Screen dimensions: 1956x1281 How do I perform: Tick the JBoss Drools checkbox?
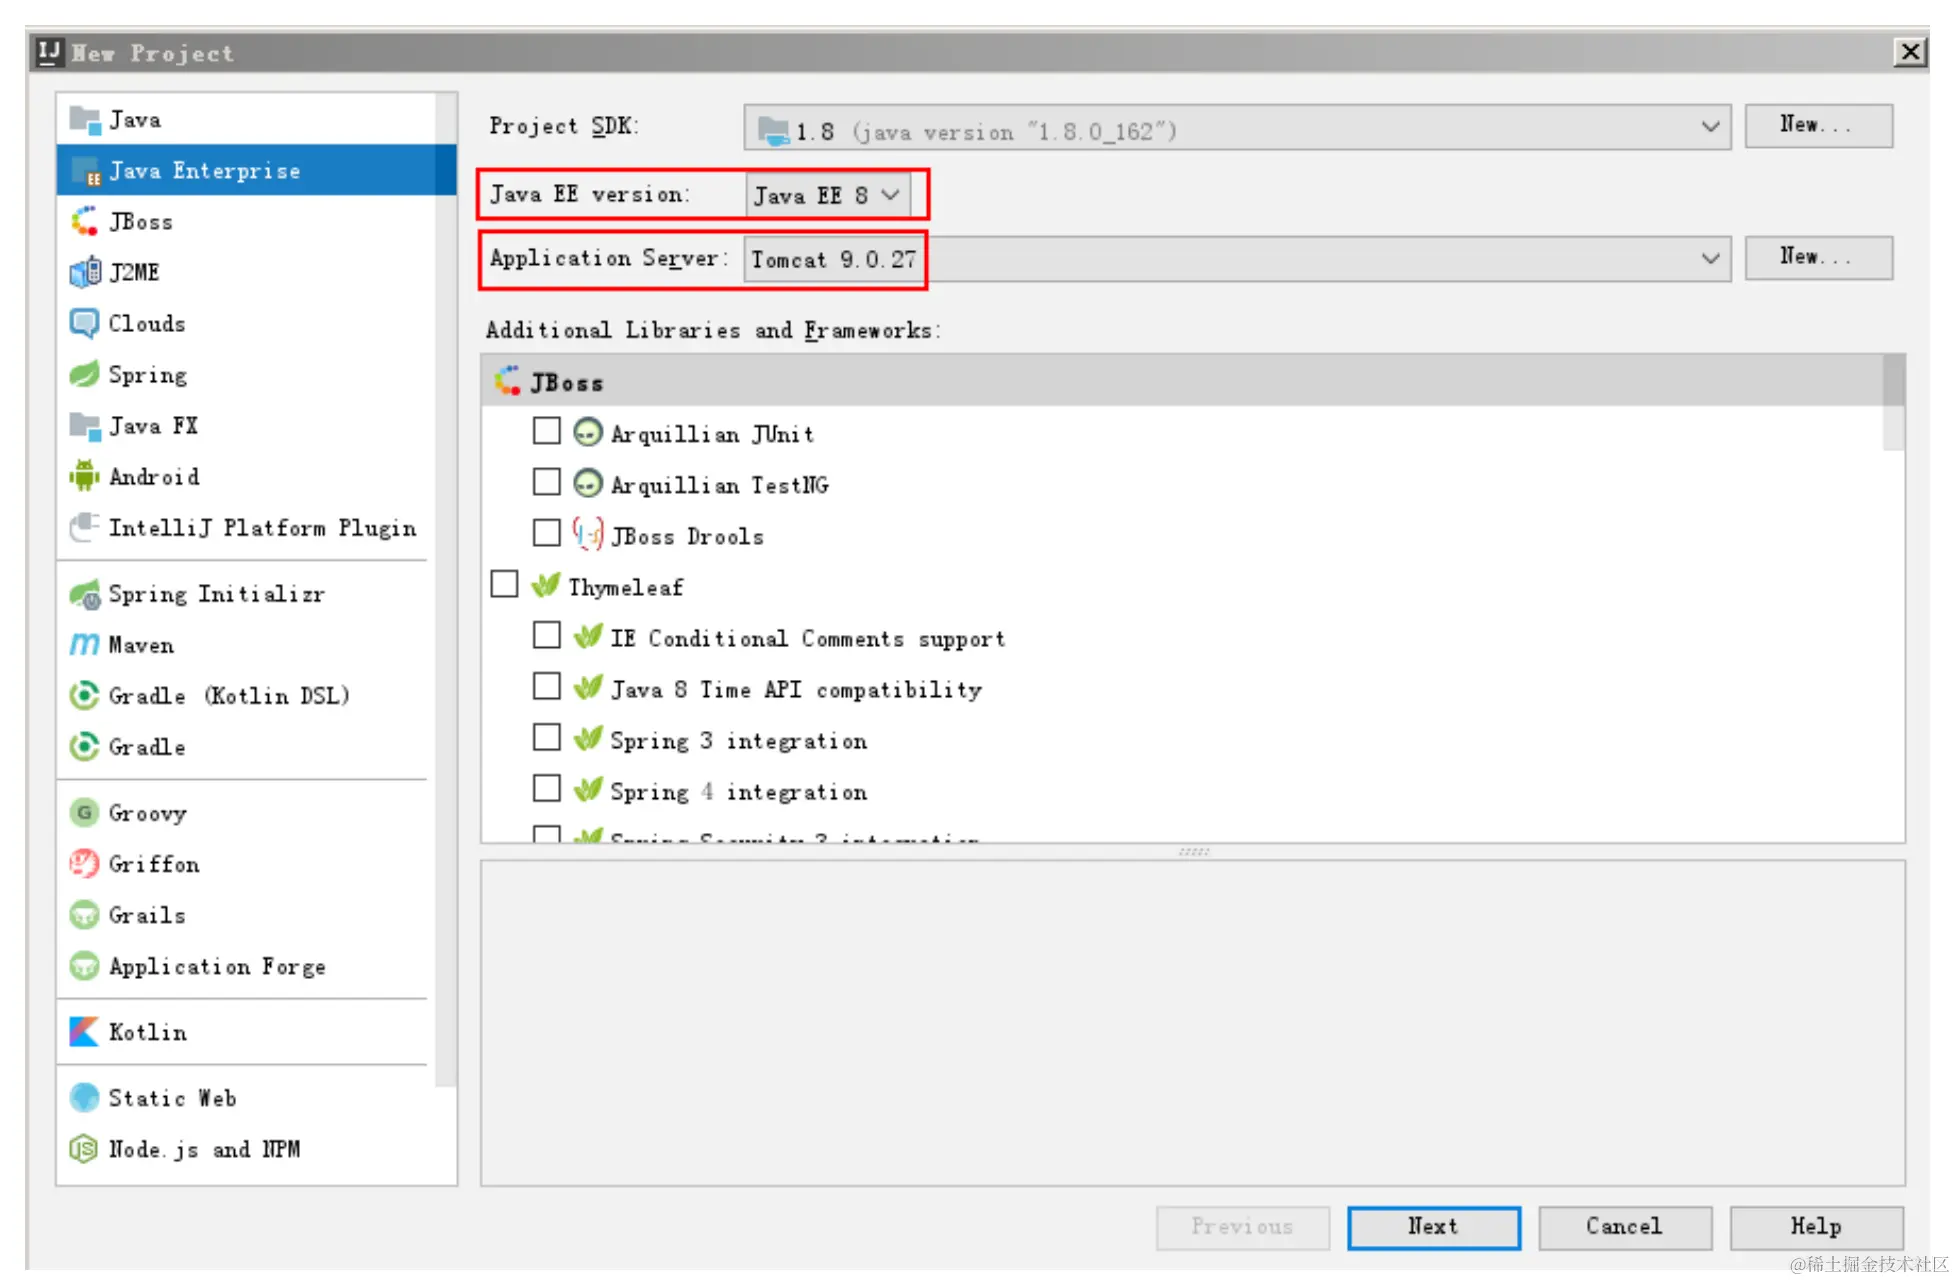[x=546, y=533]
